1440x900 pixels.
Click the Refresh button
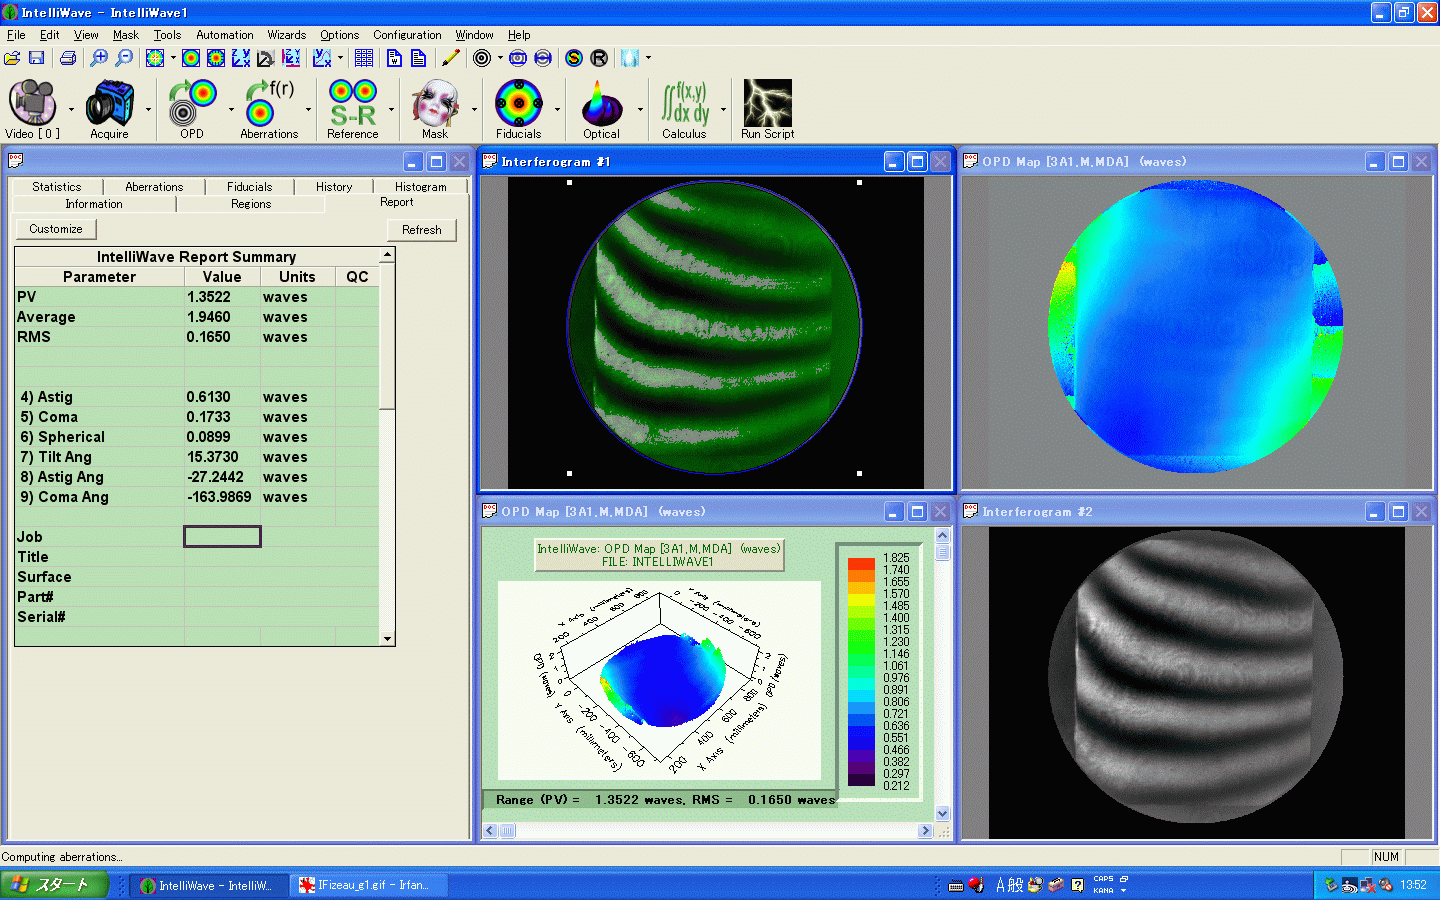tap(422, 230)
